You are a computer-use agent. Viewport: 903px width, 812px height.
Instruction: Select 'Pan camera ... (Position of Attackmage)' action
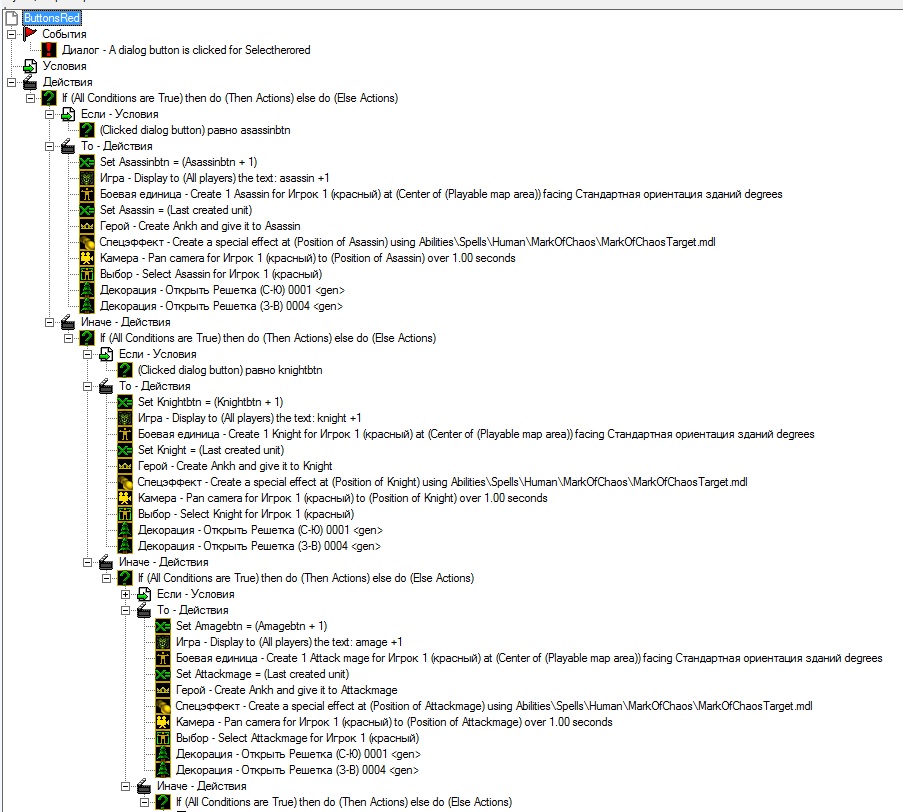(394, 722)
